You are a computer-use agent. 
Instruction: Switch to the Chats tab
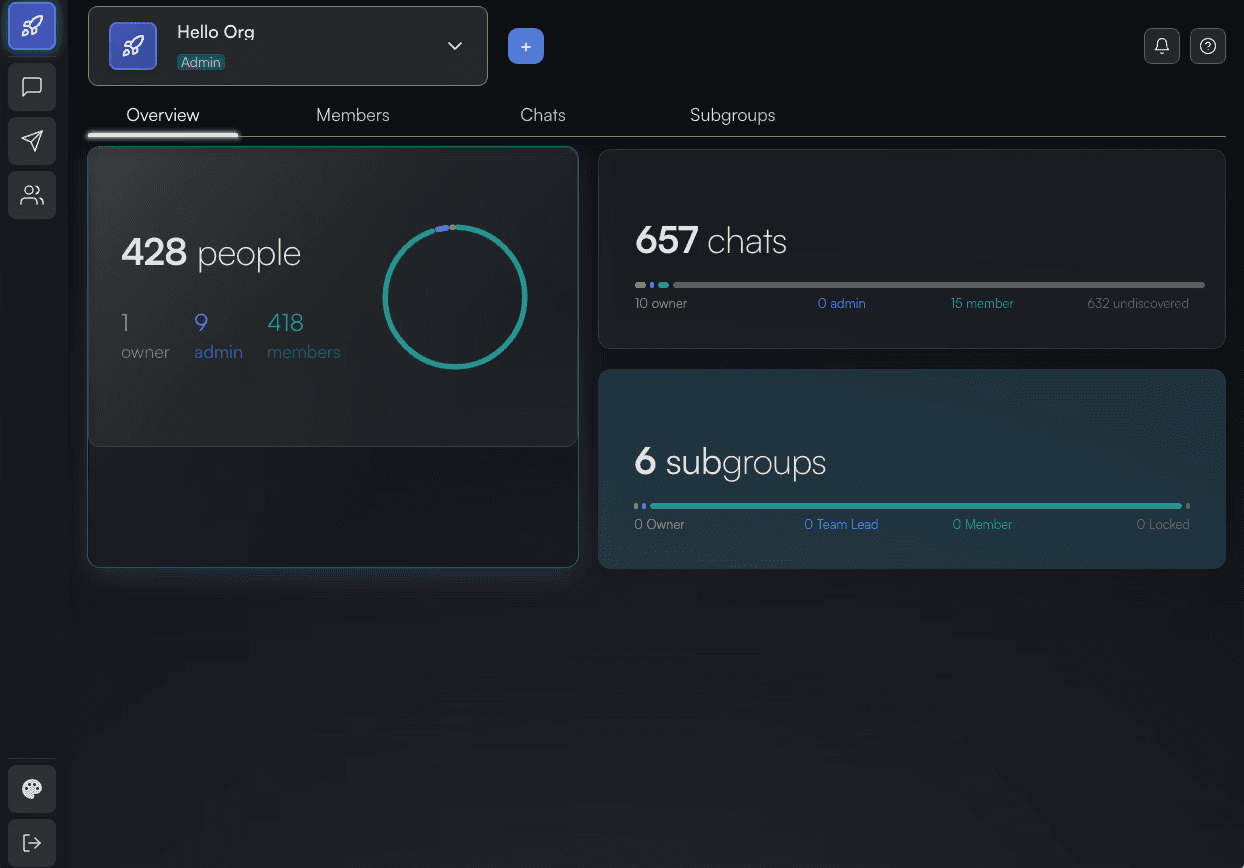pyautogui.click(x=543, y=115)
